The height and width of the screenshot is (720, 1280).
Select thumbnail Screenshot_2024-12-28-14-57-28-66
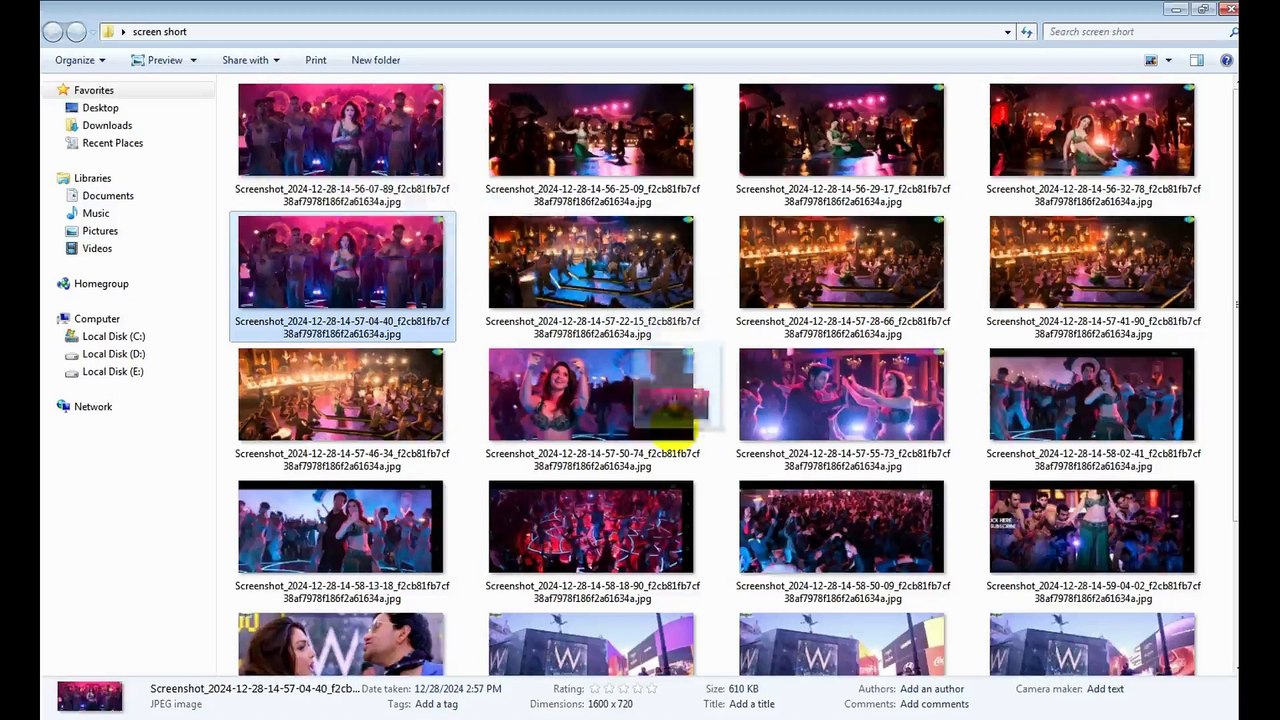(841, 262)
